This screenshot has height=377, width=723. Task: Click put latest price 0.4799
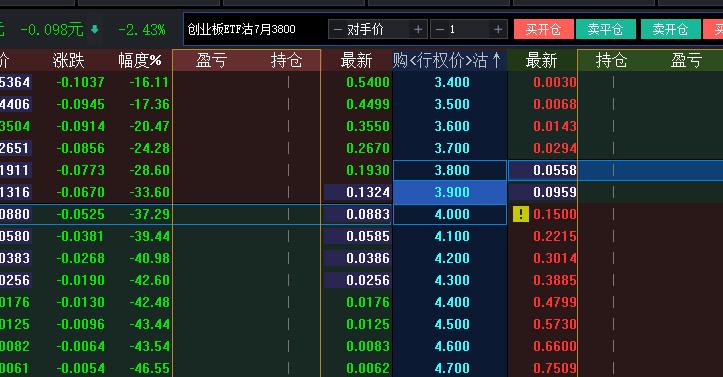555,302
